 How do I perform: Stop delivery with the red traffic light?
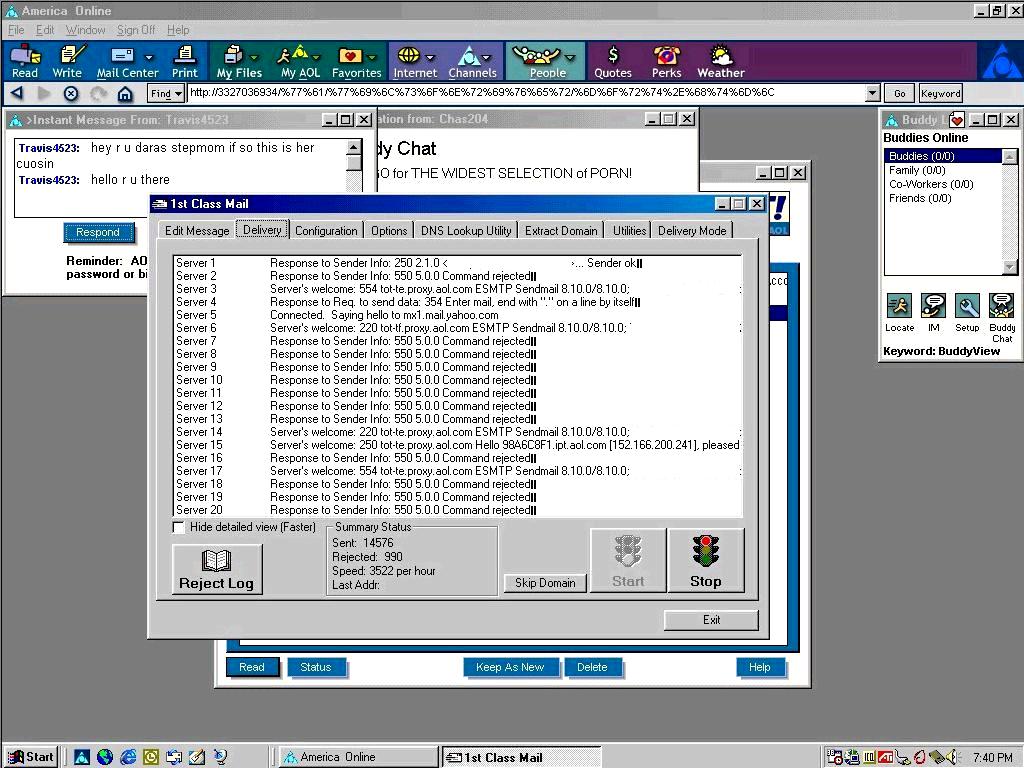point(705,560)
